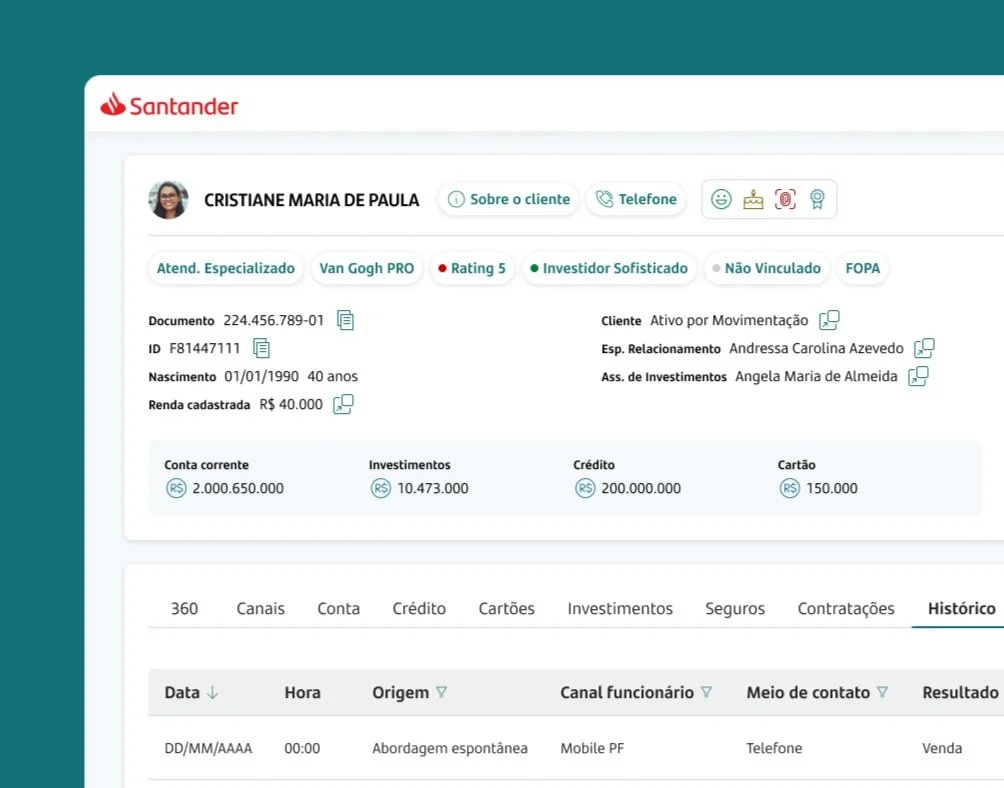Click the Investidor Sofisticado chip
Image resolution: width=1004 pixels, height=788 pixels.
point(609,268)
